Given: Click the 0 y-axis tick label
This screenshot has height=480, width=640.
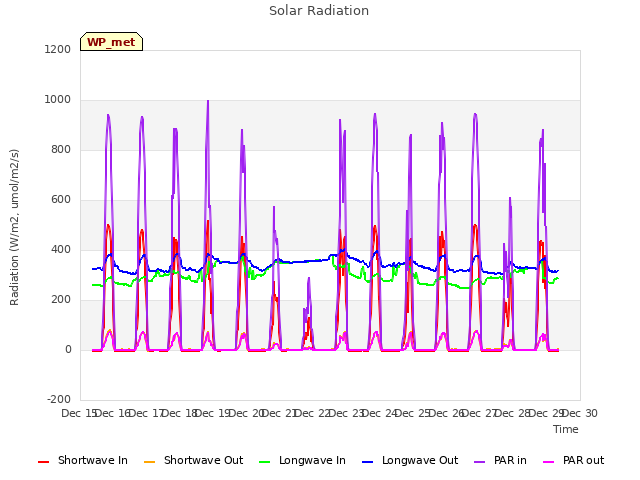Looking at the screenshot, I should click(x=68, y=349).
